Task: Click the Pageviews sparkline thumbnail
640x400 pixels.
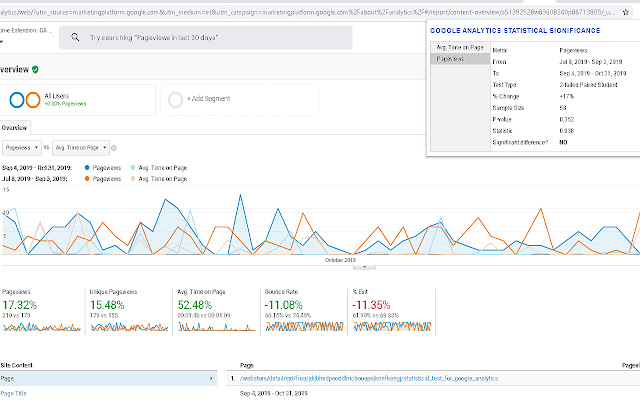Action: pos(42,327)
